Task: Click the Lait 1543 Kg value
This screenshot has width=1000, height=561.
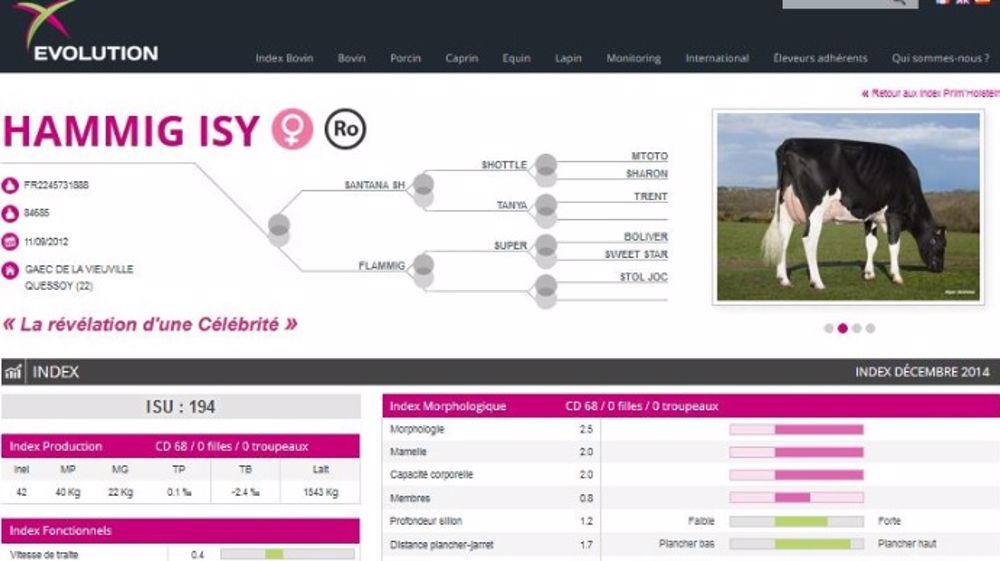Action: pyautogui.click(x=321, y=492)
